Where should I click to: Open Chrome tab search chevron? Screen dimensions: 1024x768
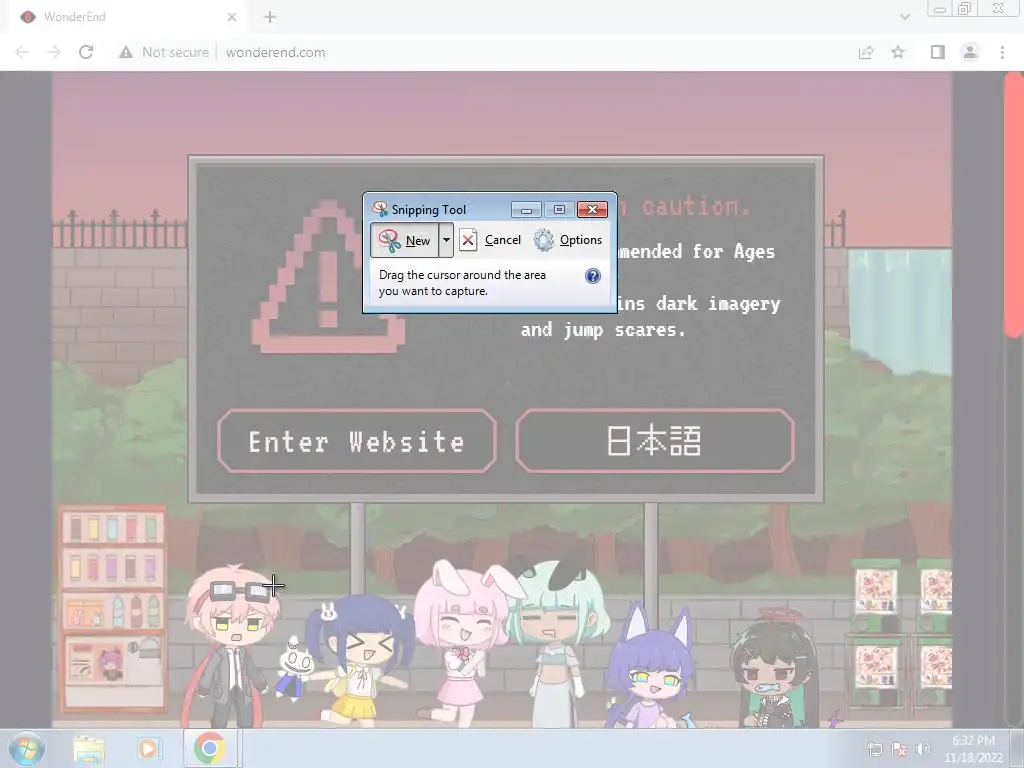coord(904,17)
